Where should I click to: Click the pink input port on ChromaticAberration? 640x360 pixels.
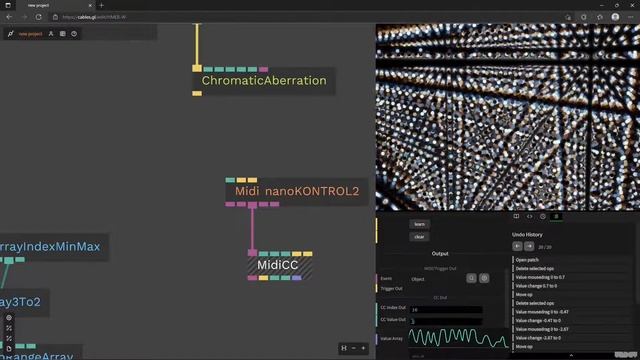click(263, 69)
